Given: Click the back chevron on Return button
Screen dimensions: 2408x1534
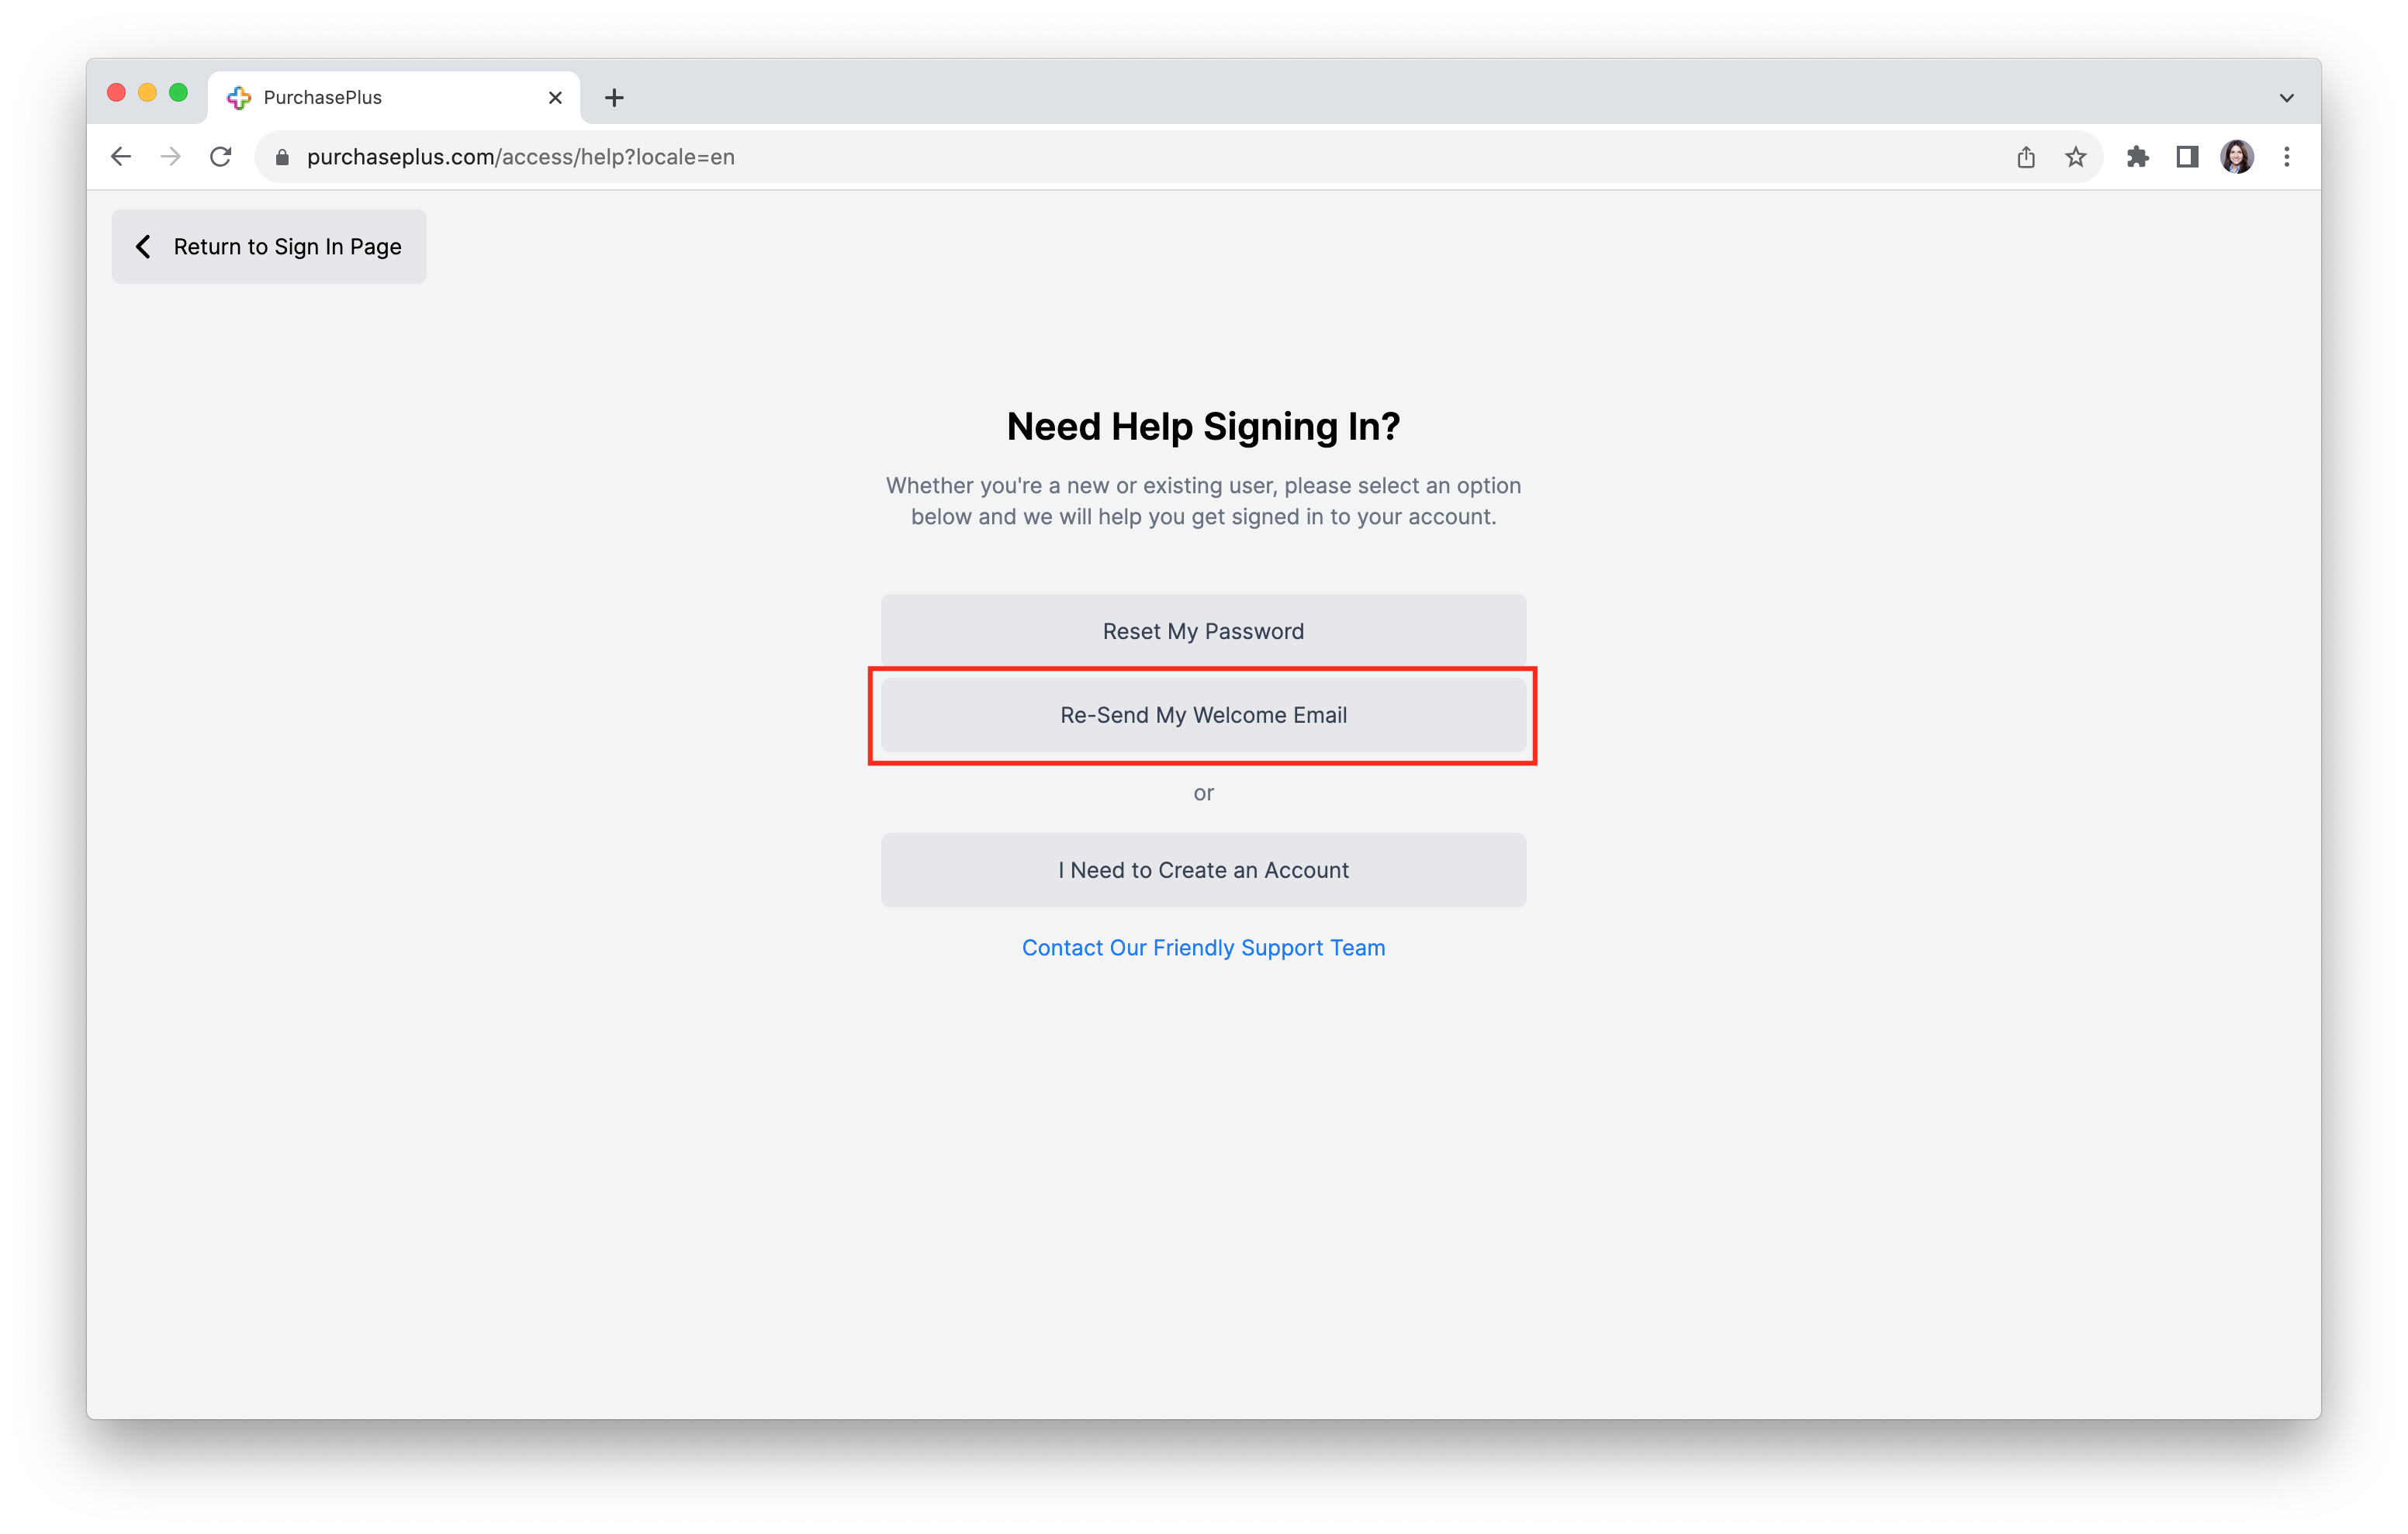Looking at the screenshot, I should (144, 246).
